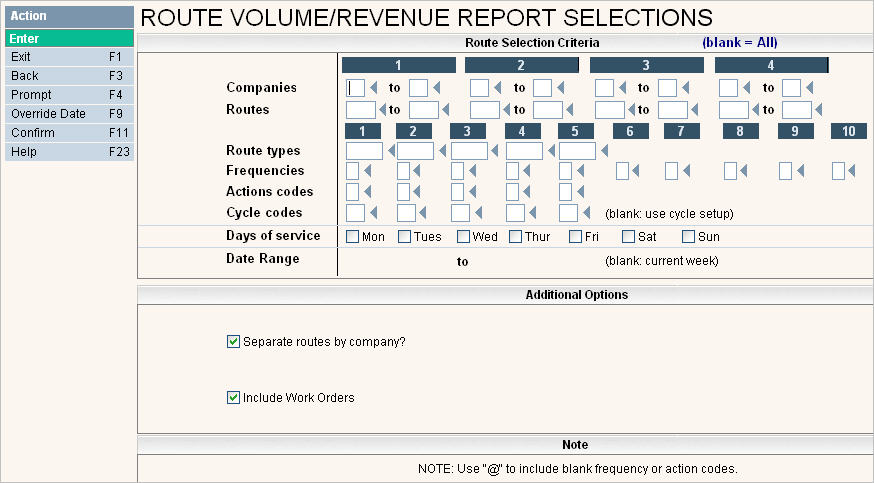
Task: Choose Back F3 from Action menu
Action: coord(69,76)
